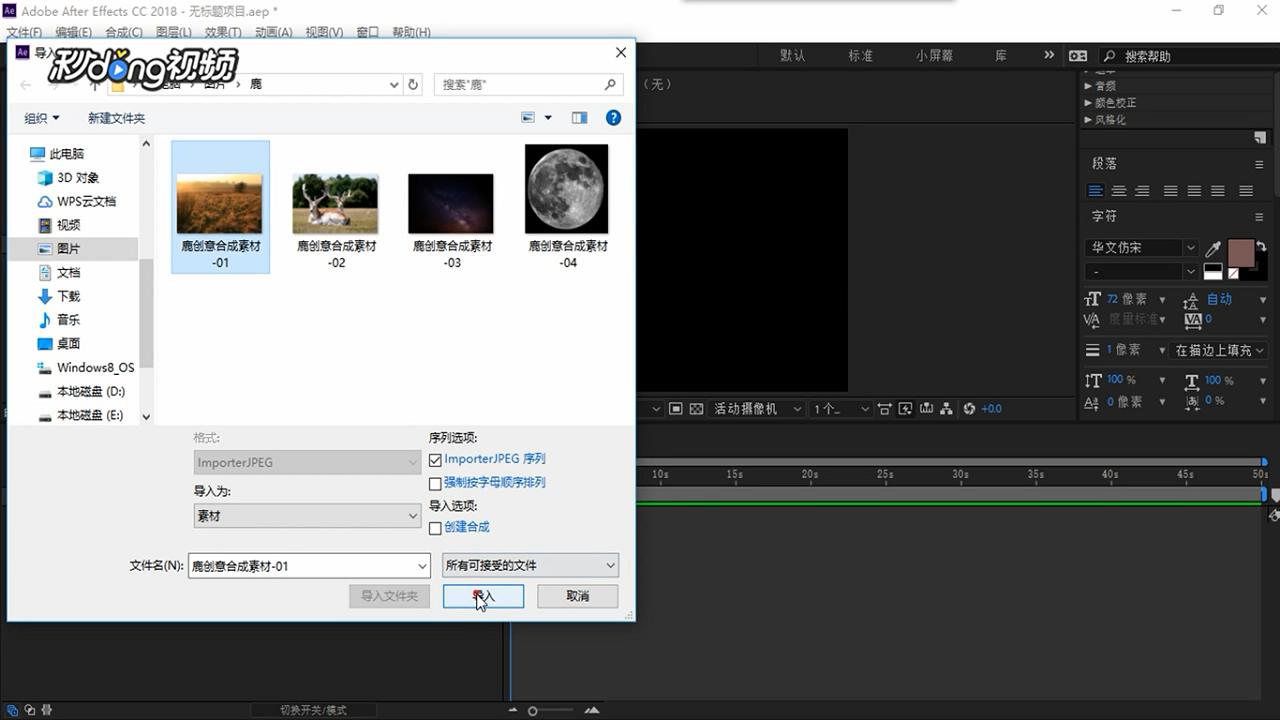Click the timeline zoom slider handle

[x=533, y=711]
